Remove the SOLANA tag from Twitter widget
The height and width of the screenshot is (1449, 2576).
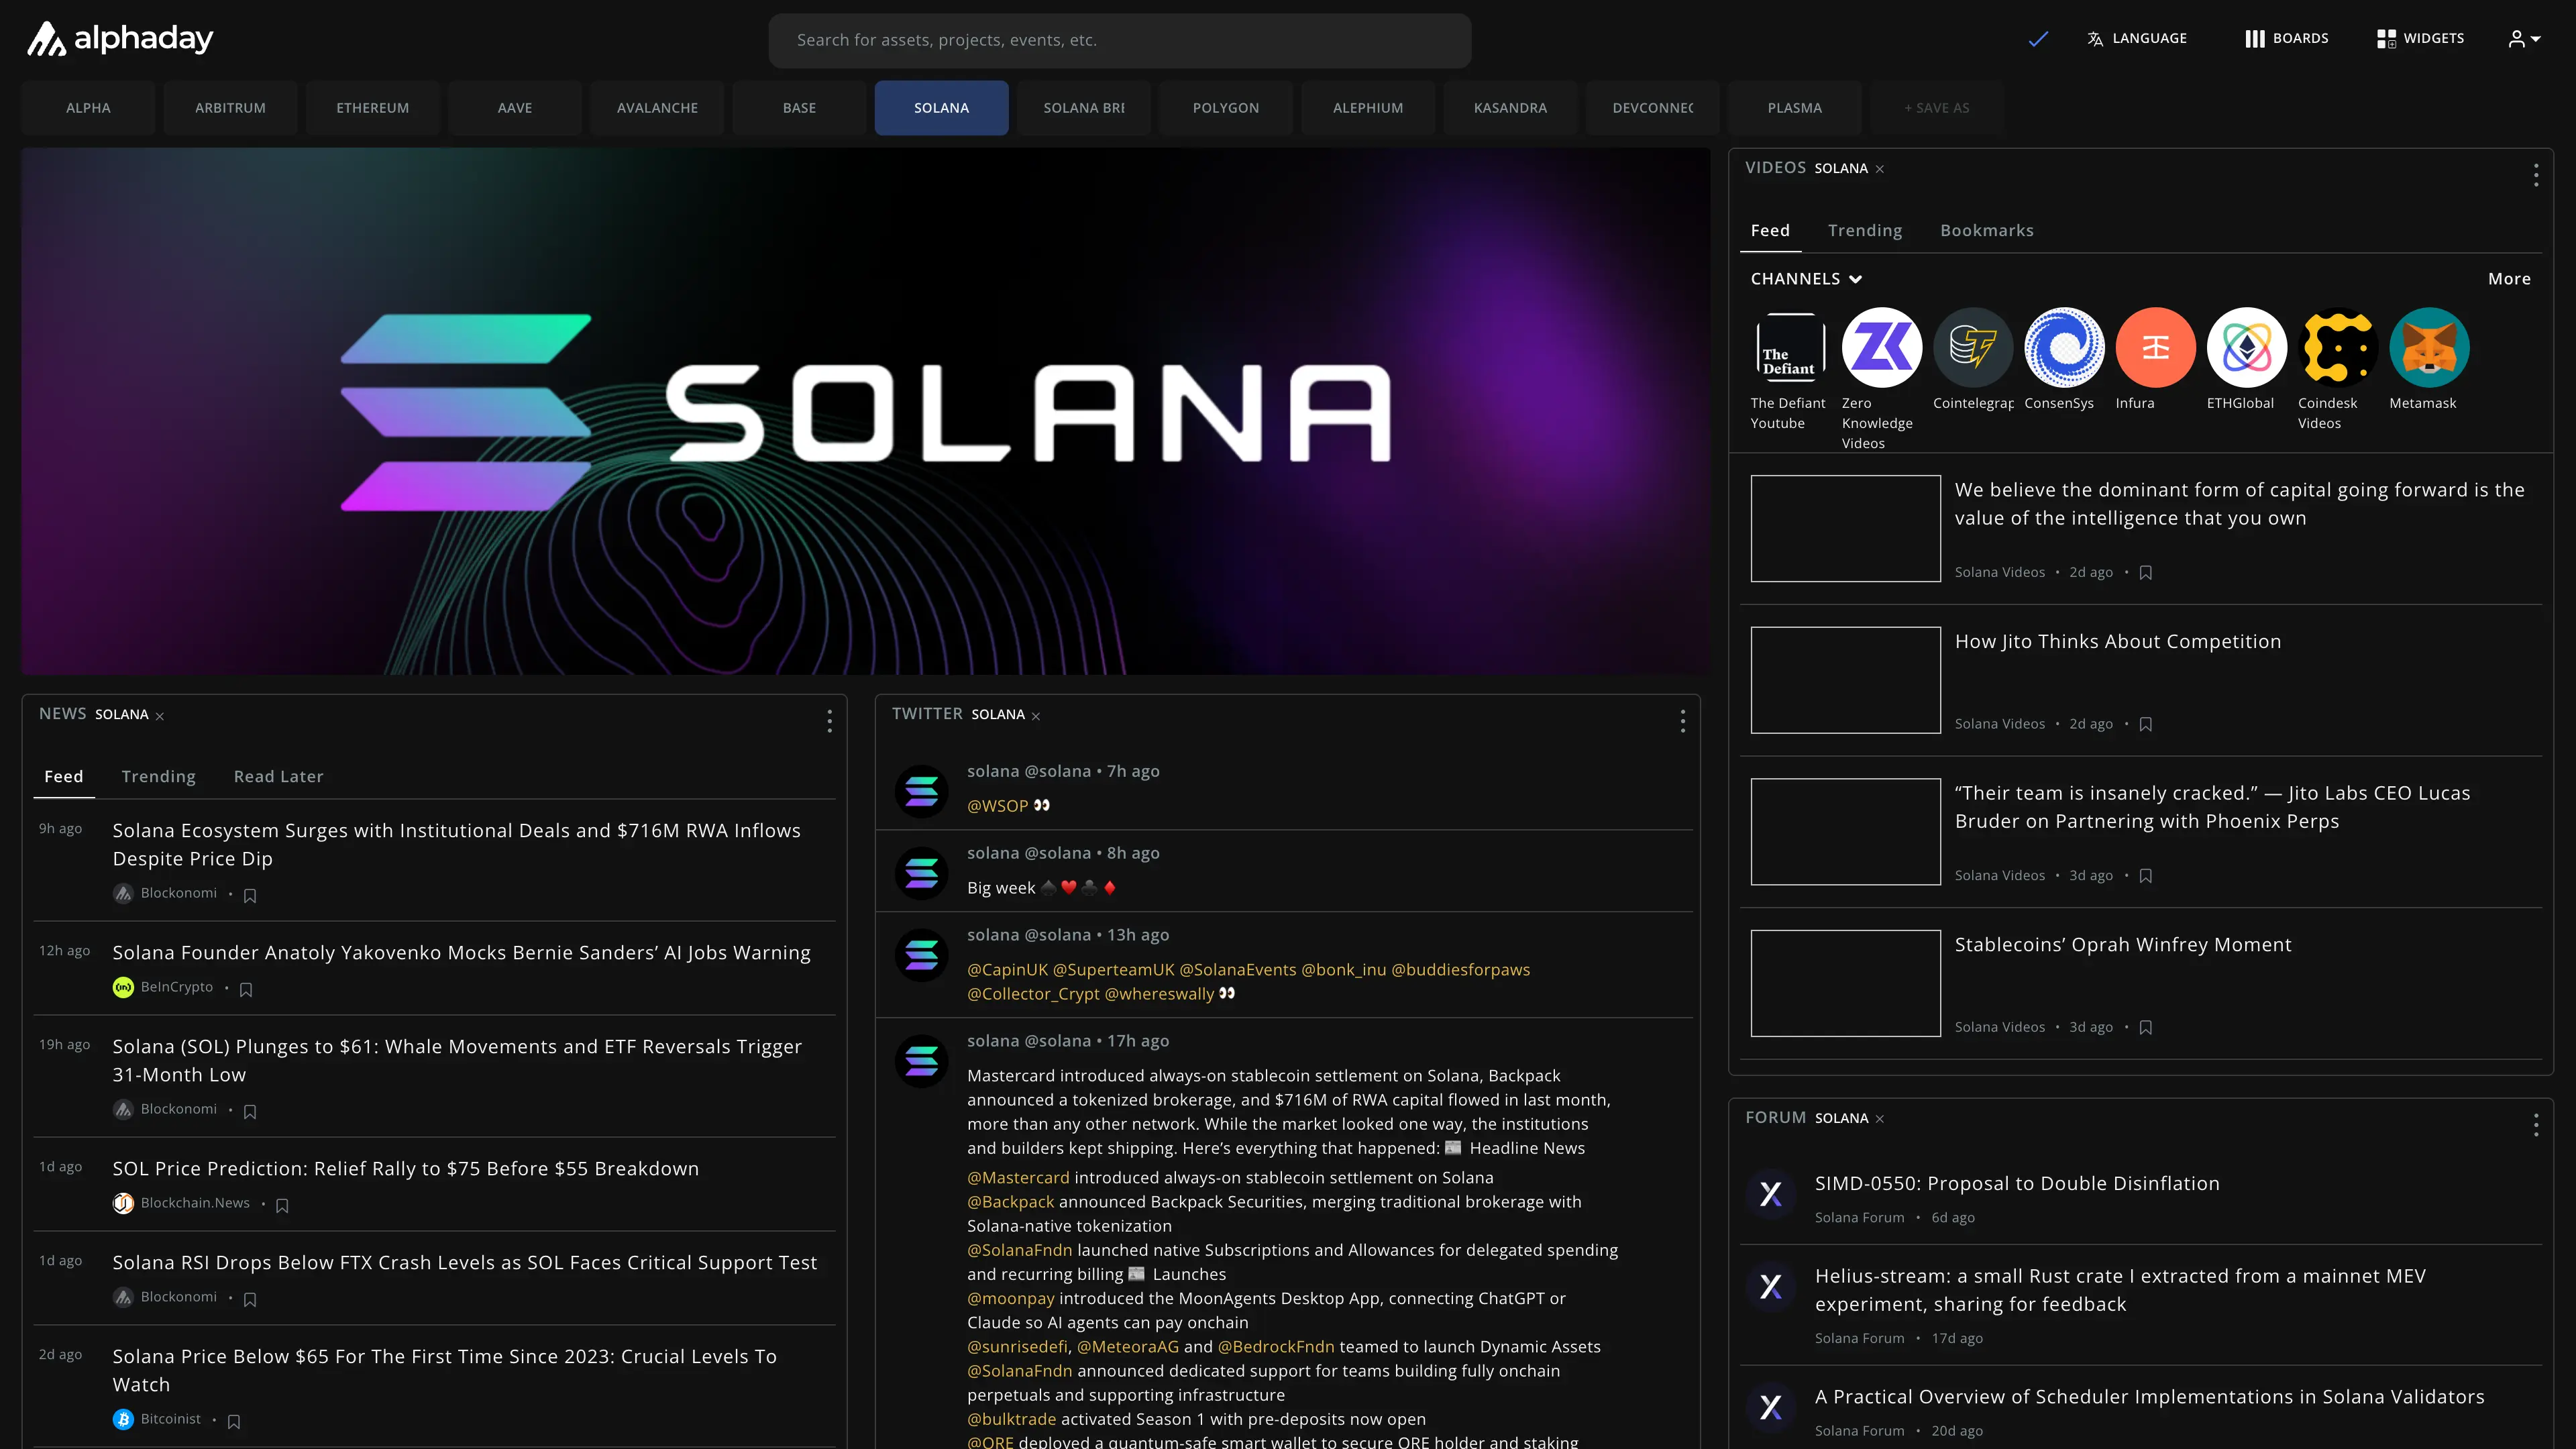[x=1036, y=716]
